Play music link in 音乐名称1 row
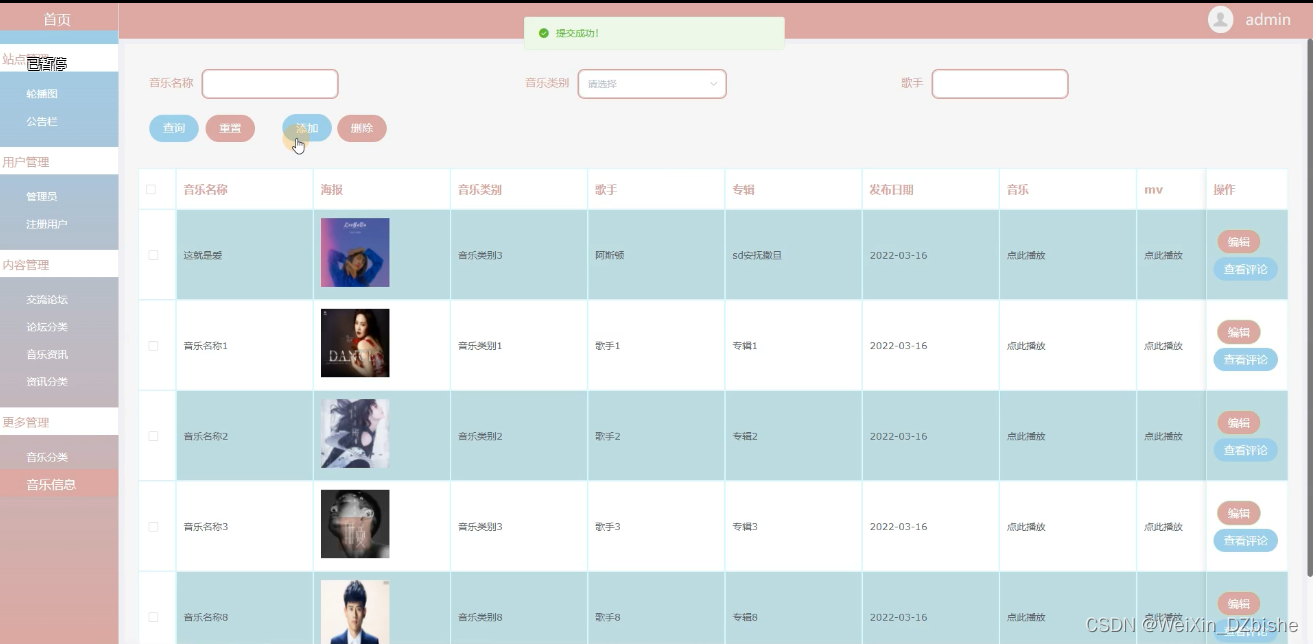The height and width of the screenshot is (644, 1313). pyautogui.click(x=1026, y=346)
